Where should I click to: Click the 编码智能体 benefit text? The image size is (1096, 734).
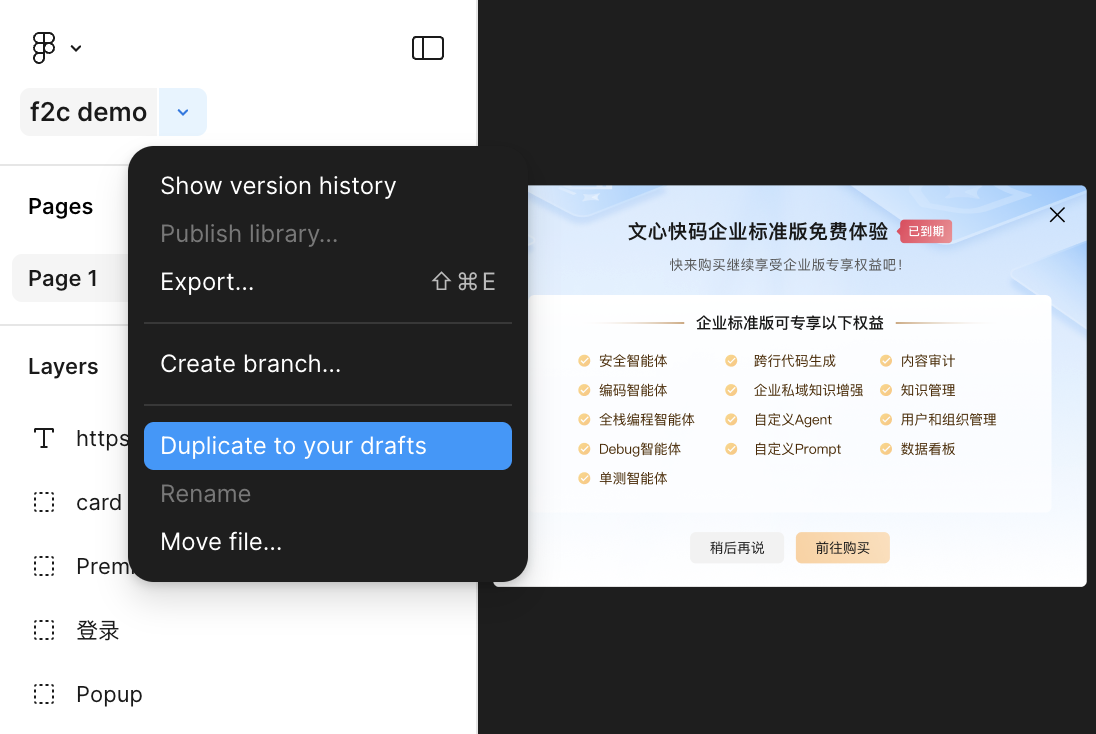click(633, 390)
